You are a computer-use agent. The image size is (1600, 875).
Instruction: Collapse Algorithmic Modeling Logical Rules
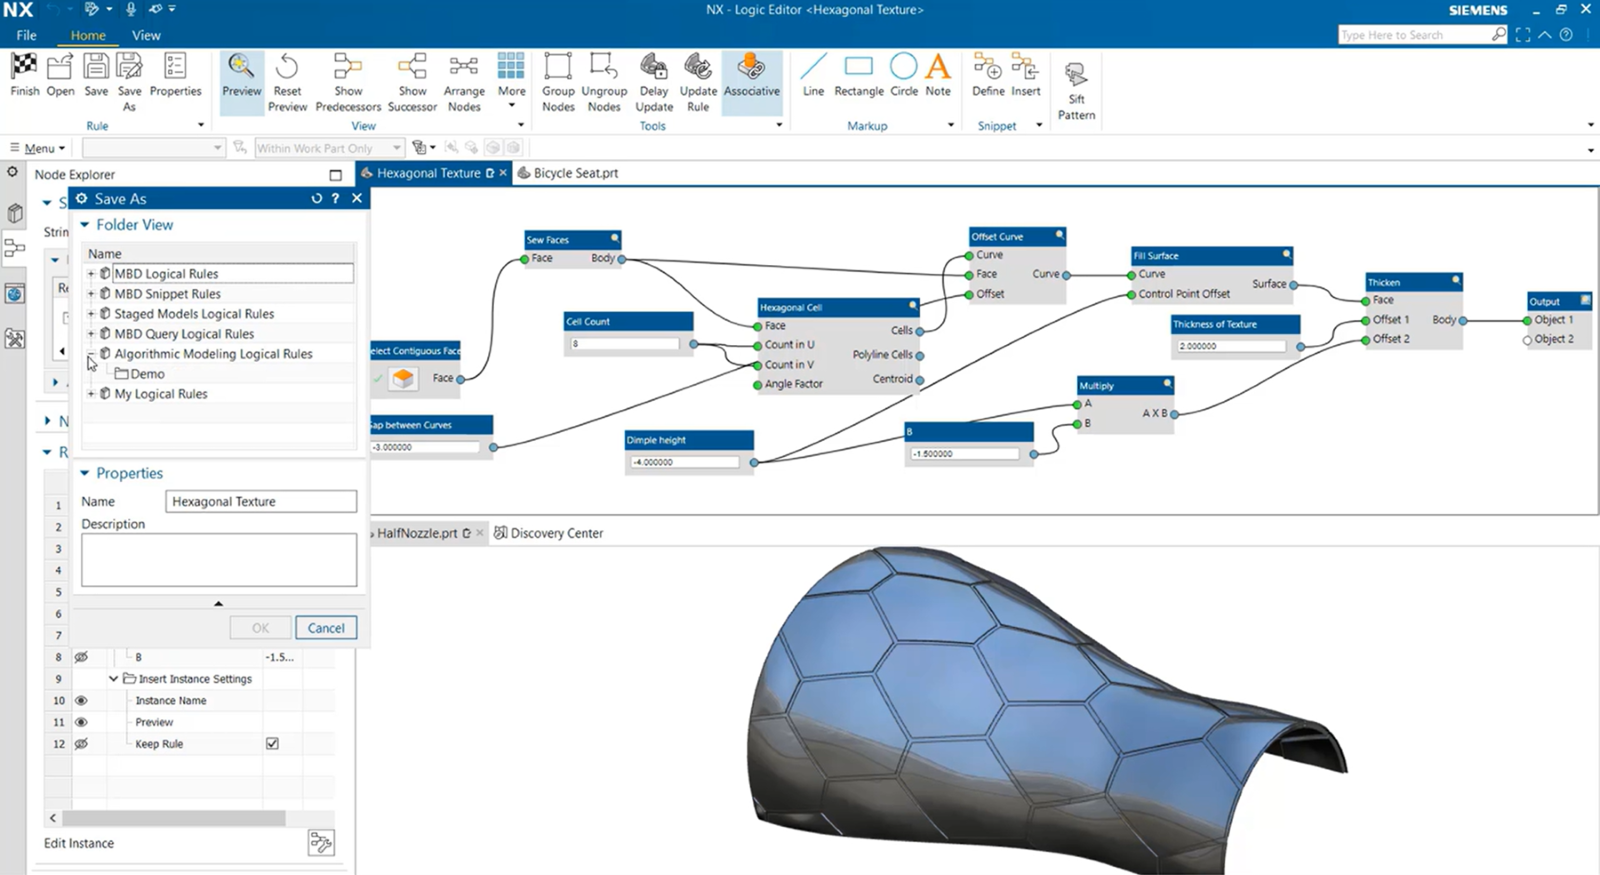click(x=91, y=353)
